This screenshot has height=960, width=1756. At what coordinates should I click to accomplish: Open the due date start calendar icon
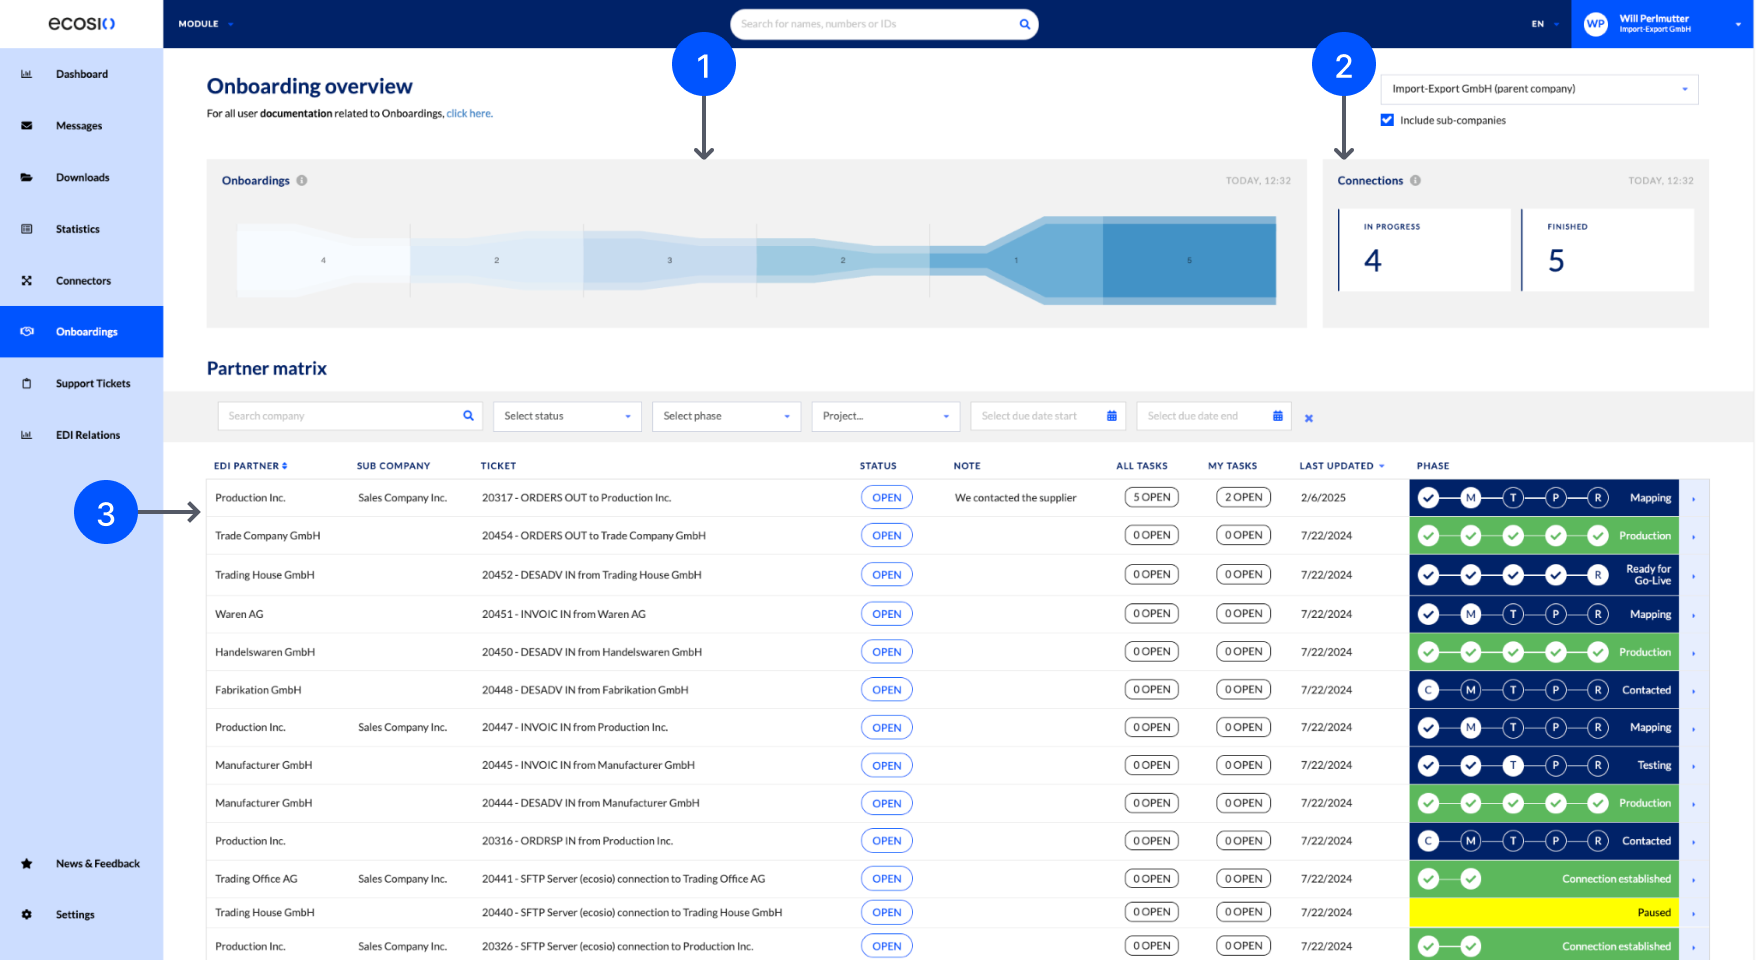pyautogui.click(x=1112, y=416)
